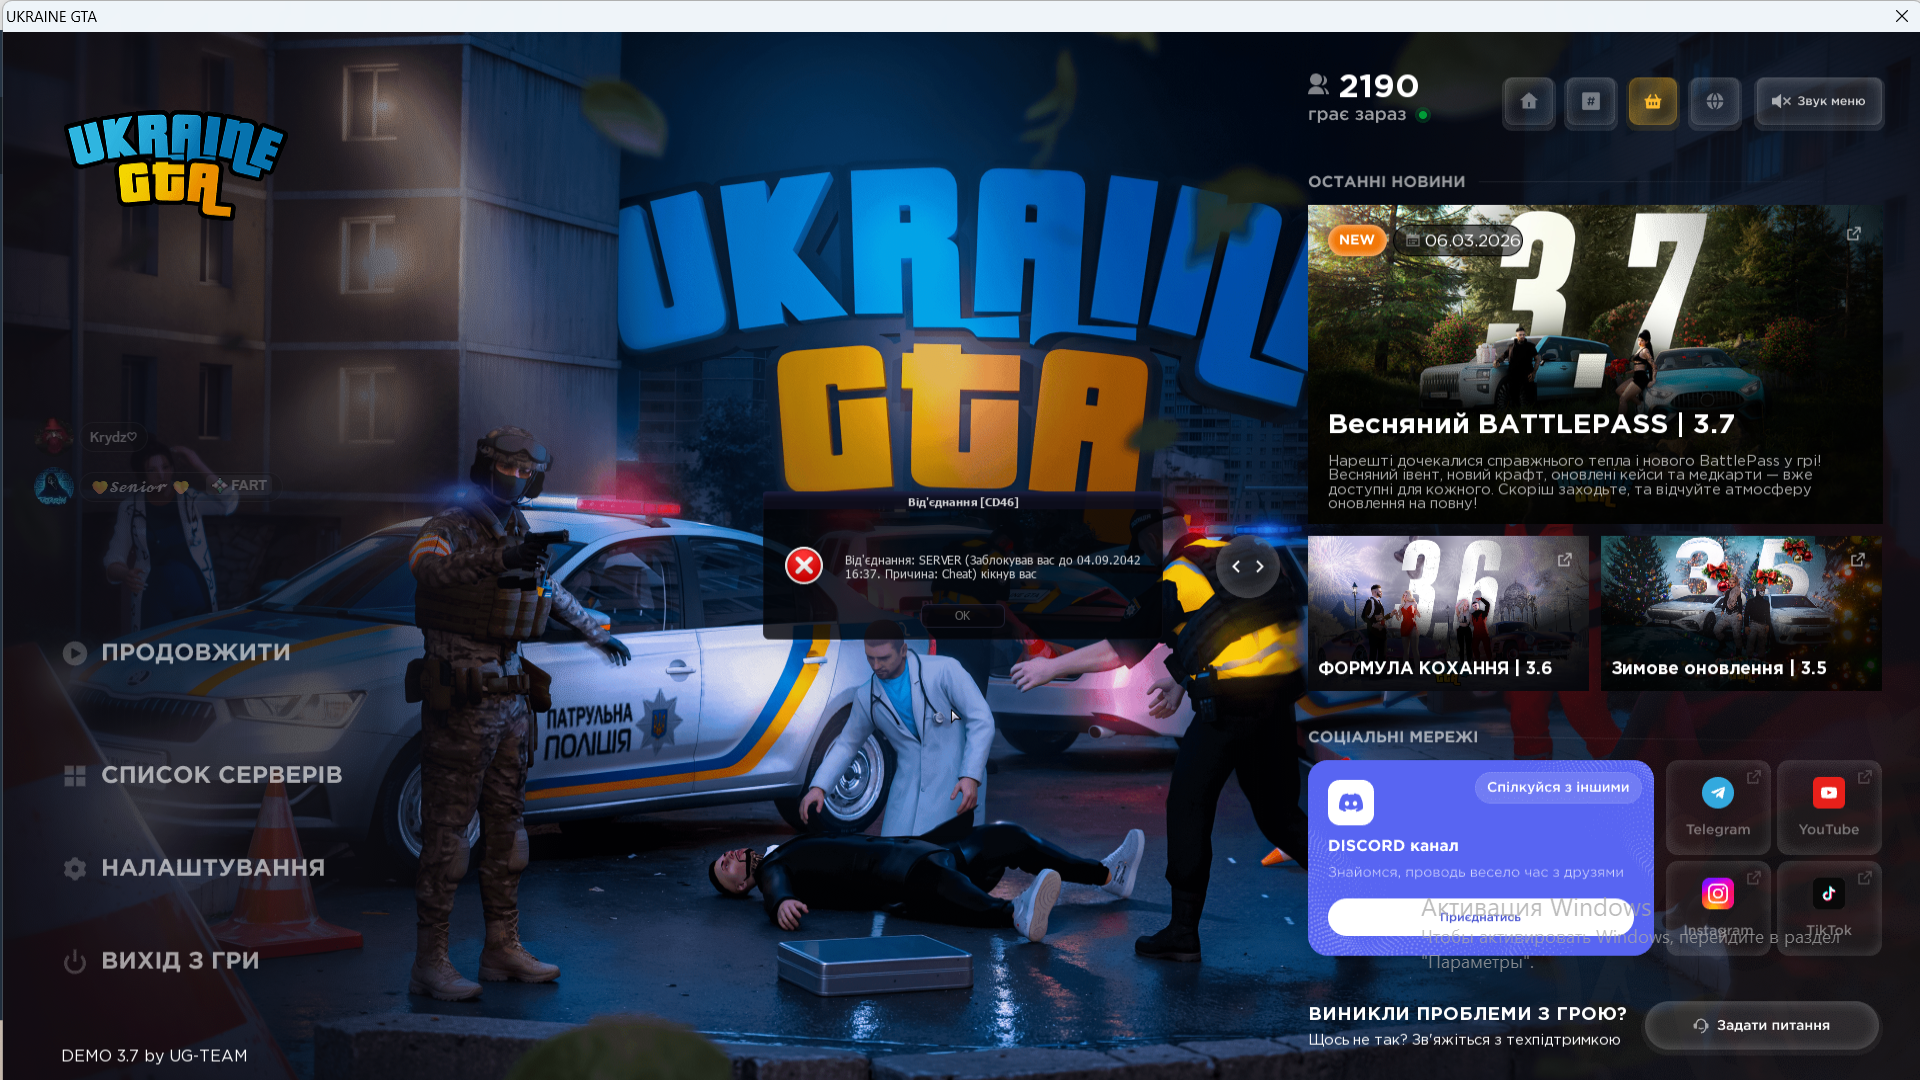Open НАЛАШТУВАННЯ settings menu item
This screenshot has height=1080, width=1920.
213,868
